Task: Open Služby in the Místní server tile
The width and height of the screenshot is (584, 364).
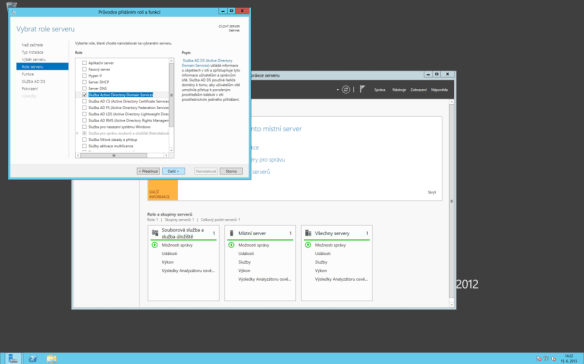Action: (244, 262)
